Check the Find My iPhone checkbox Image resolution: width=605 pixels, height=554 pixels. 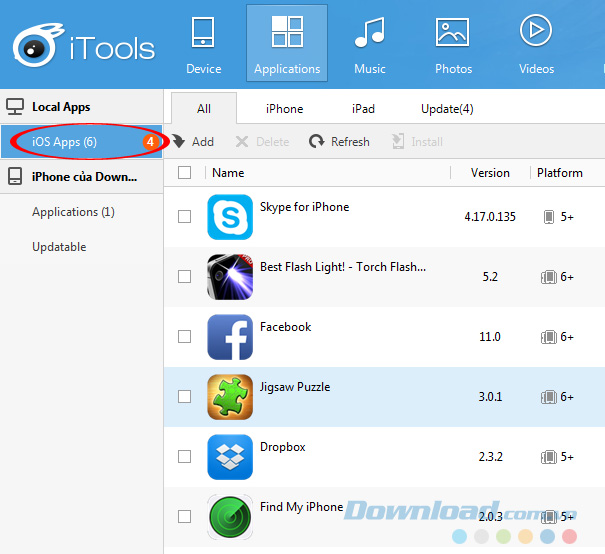(x=184, y=516)
